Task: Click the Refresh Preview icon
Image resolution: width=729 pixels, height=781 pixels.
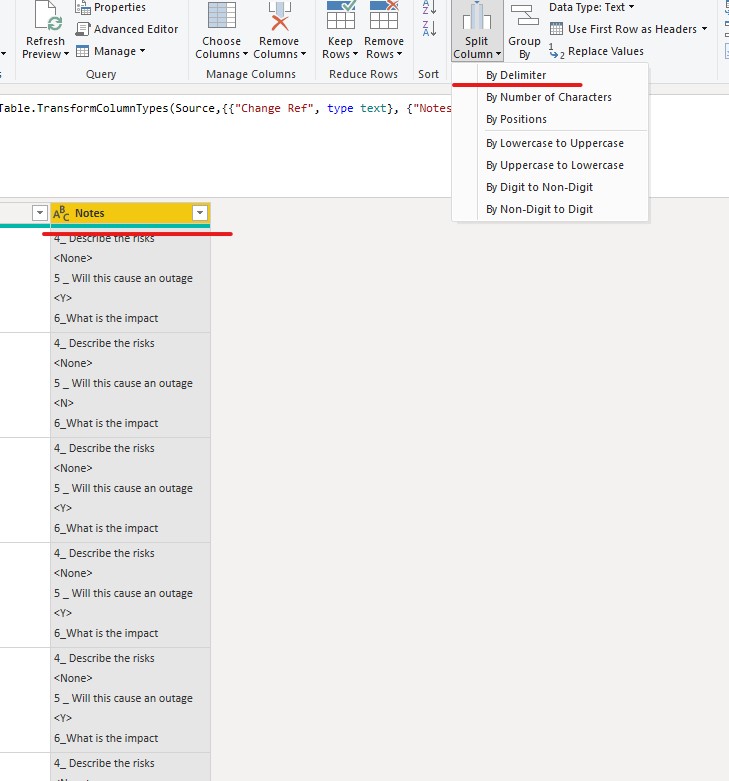Action: click(48, 15)
